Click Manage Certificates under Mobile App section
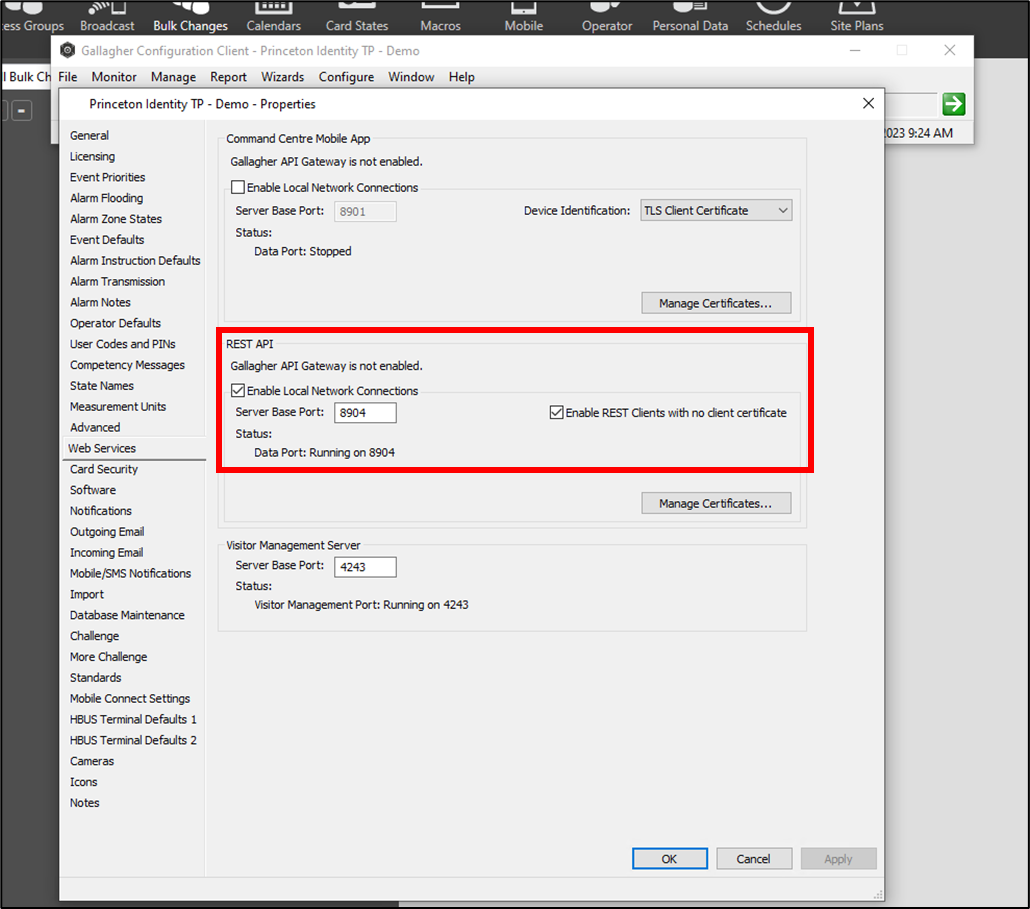 point(716,303)
